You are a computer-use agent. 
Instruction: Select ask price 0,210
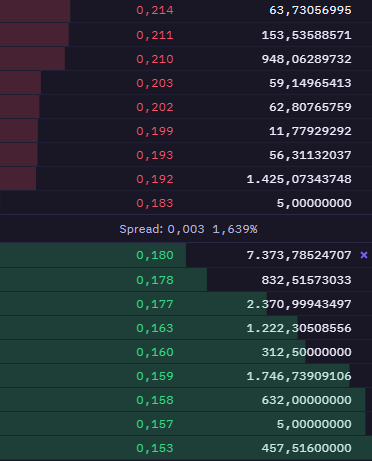click(x=155, y=59)
